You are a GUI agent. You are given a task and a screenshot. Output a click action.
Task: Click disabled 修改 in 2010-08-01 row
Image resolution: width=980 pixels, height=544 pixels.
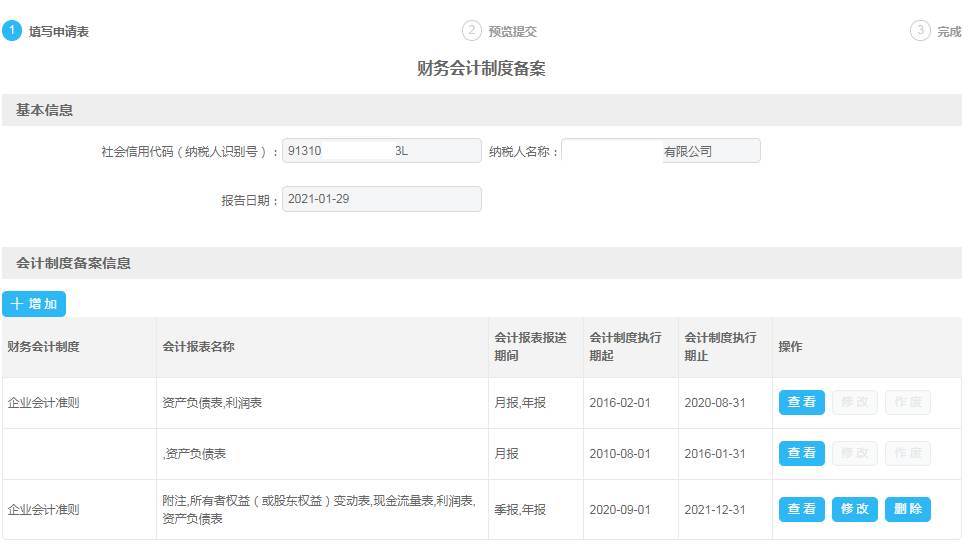click(855, 453)
